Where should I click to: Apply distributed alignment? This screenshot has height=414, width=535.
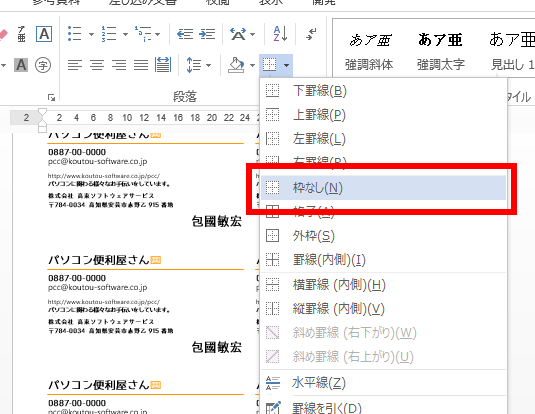(163, 65)
